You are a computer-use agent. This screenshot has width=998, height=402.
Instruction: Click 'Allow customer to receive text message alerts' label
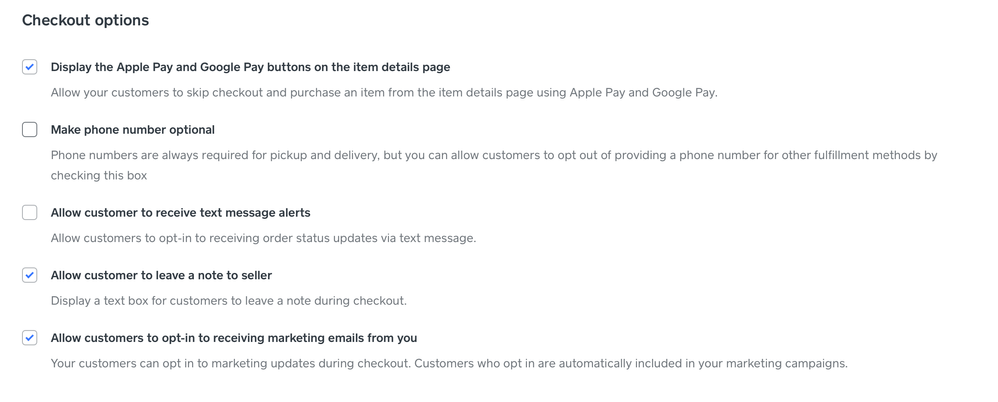pyautogui.click(x=180, y=213)
